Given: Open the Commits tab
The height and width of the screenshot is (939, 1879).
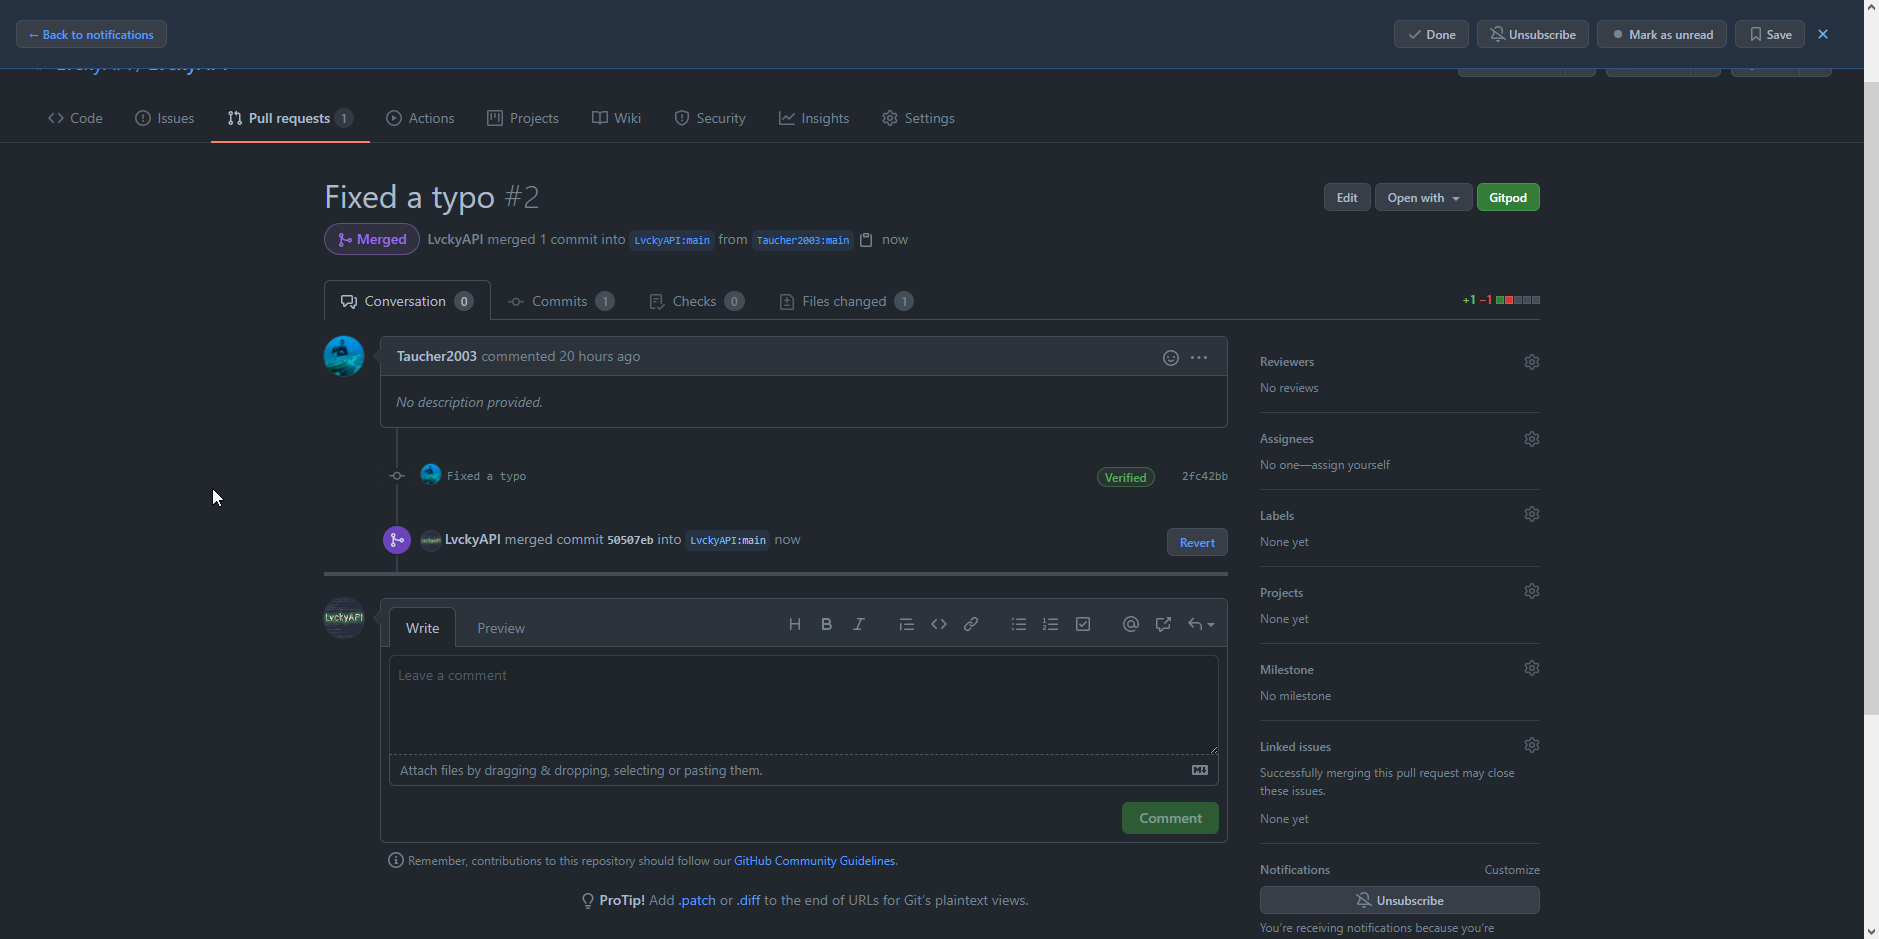Looking at the screenshot, I should [x=560, y=301].
